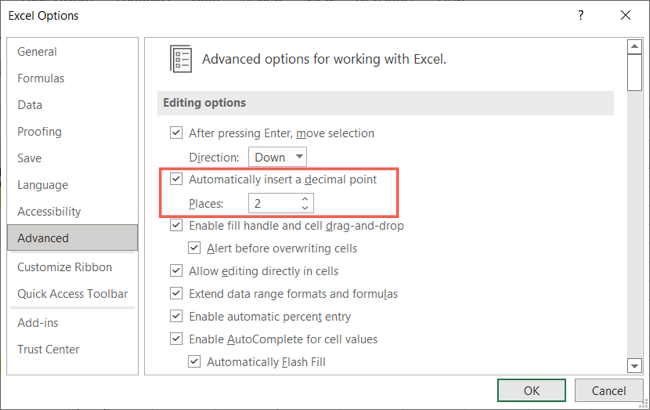Go to Trust Center settings
Screen dimensions: 650x410
[48, 349]
